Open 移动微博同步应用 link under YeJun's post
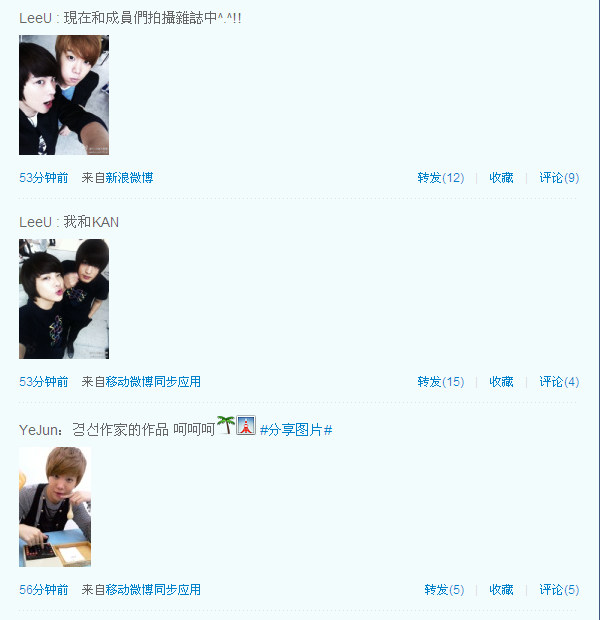600x620 pixels. [x=153, y=590]
